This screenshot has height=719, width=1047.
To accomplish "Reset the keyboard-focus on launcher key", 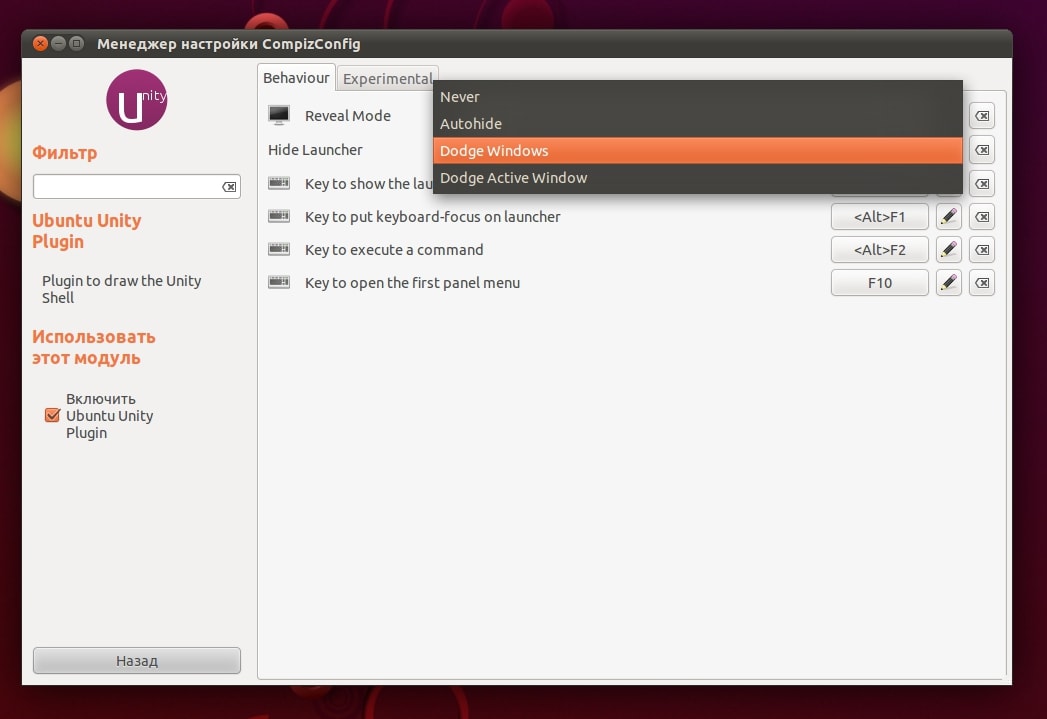I will point(982,216).
